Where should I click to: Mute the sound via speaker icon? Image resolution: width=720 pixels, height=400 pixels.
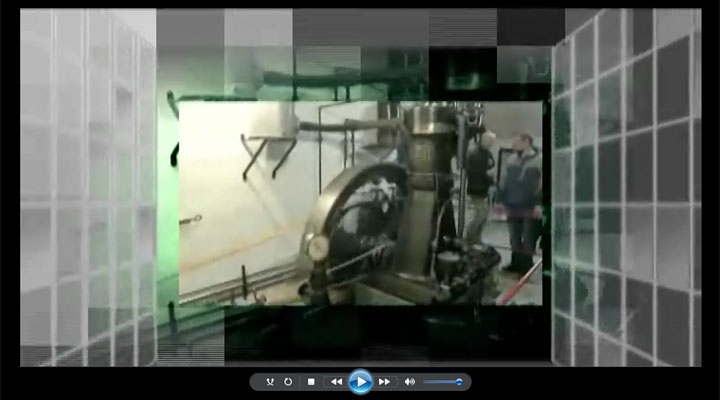tap(410, 382)
